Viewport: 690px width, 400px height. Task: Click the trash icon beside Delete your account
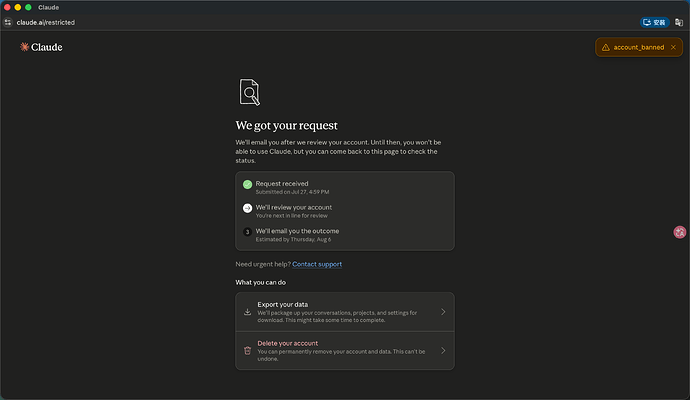(x=247, y=351)
